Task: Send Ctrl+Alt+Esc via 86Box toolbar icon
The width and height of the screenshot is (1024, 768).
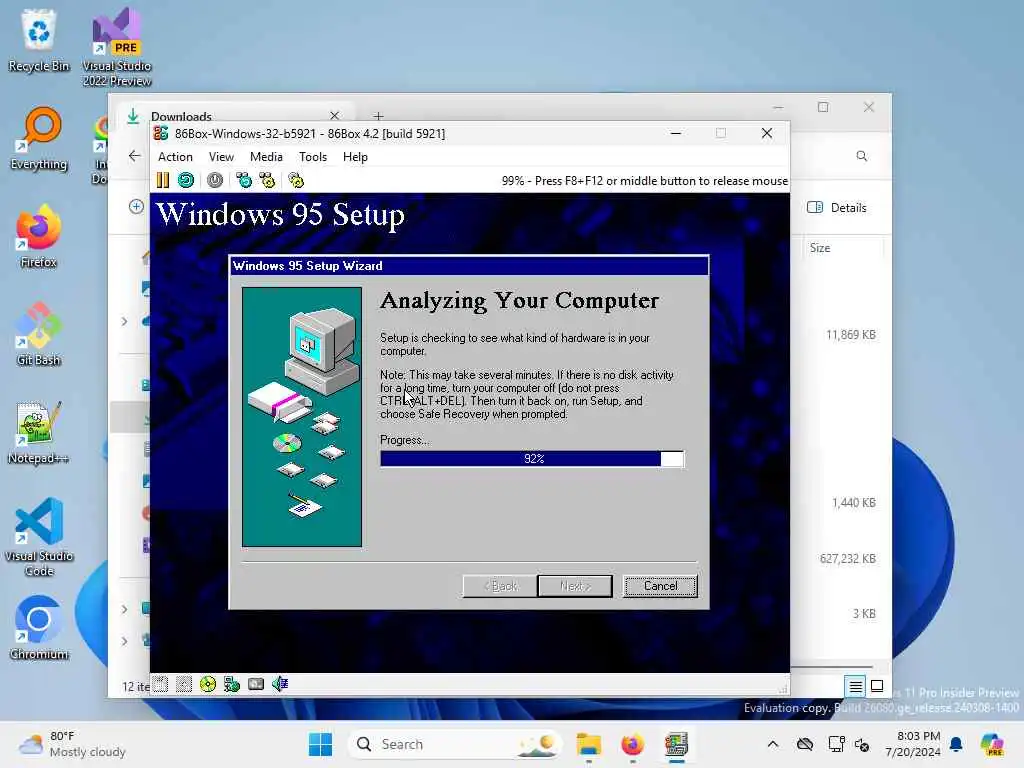Action: (268, 180)
